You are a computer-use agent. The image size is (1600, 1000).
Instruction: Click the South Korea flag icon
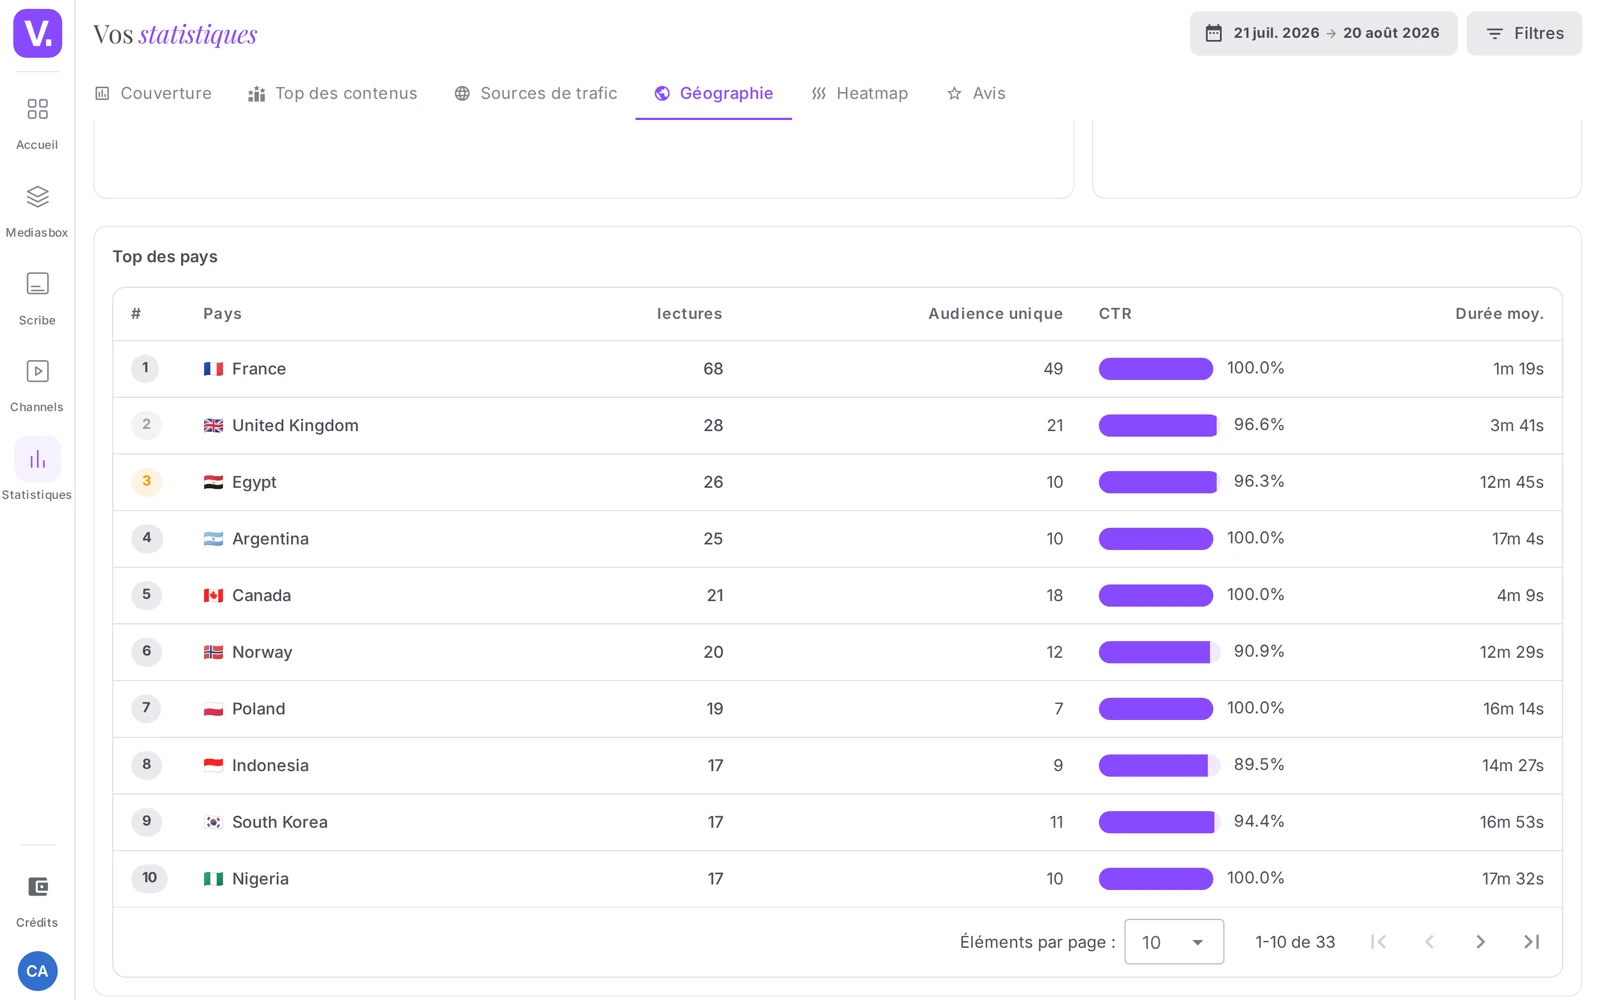[x=213, y=822]
